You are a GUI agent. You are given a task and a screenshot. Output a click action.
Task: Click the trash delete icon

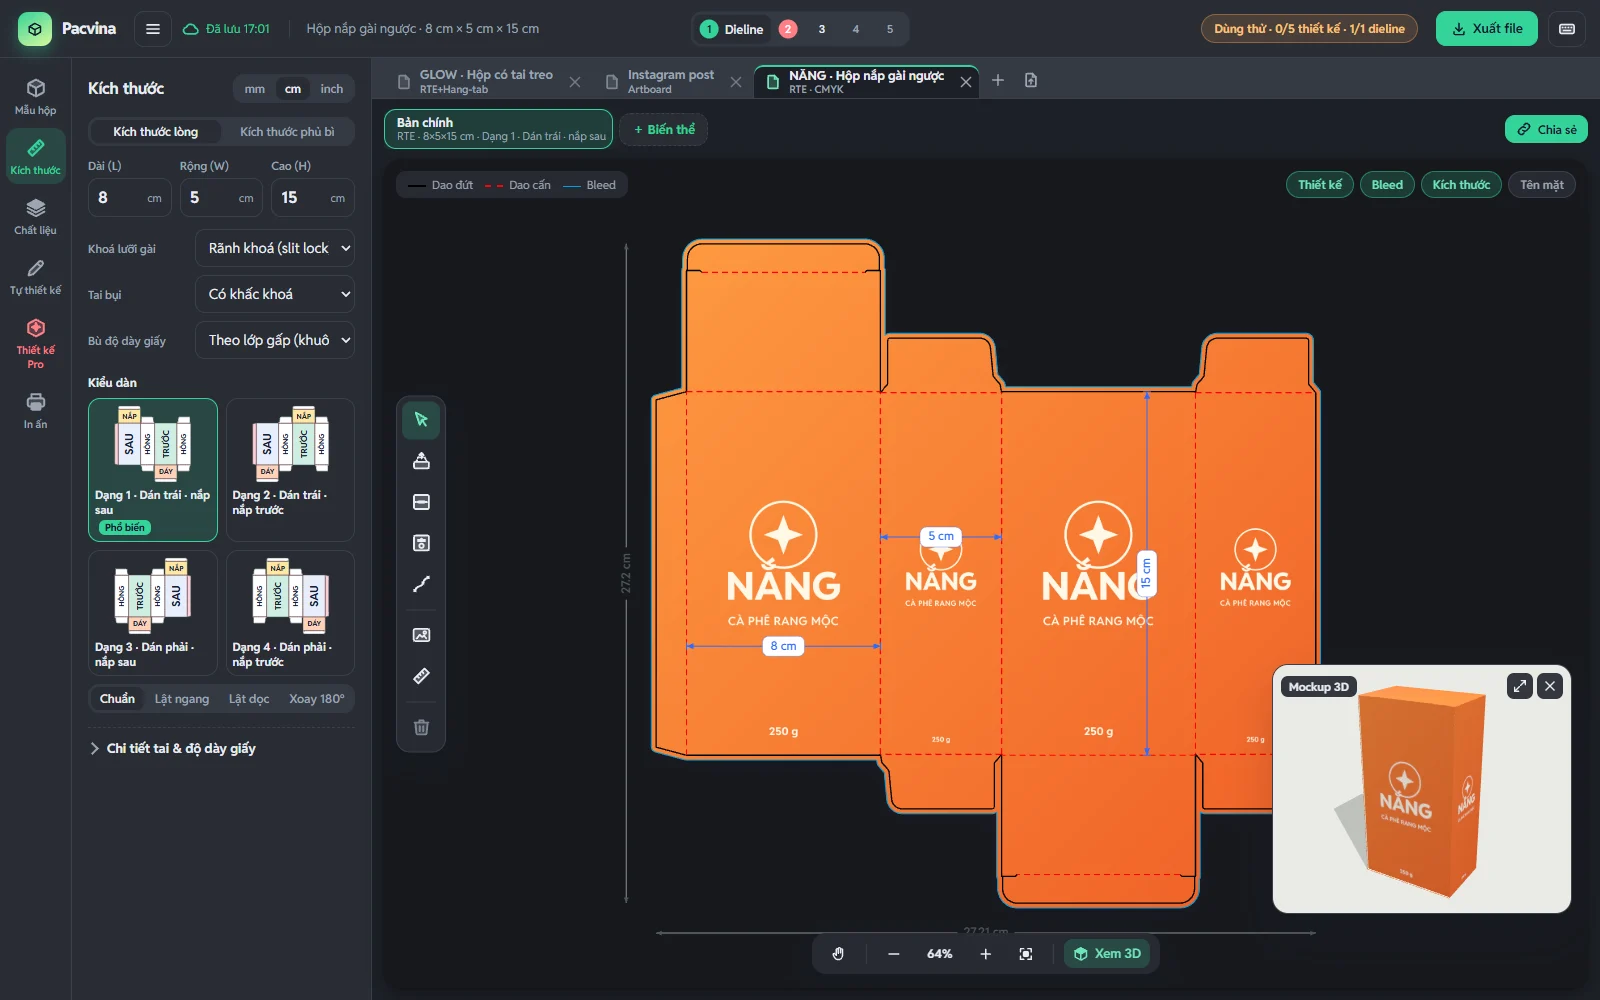[421, 727]
